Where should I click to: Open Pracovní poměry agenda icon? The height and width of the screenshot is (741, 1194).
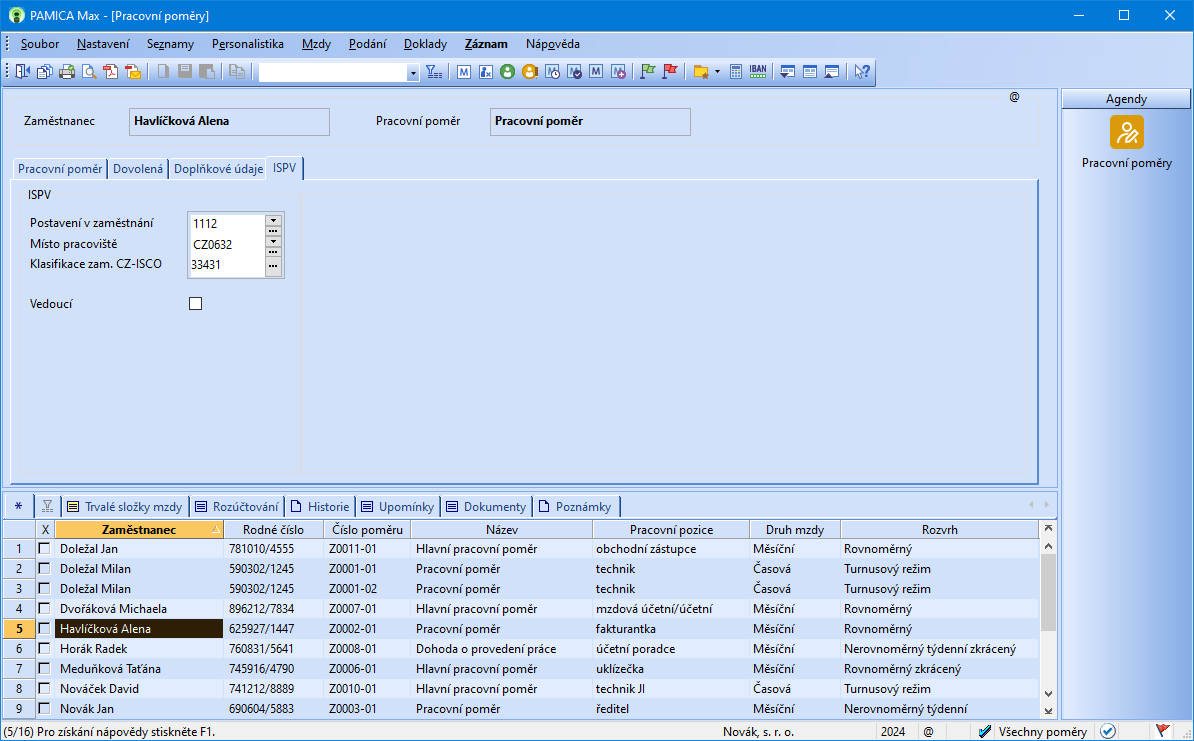pos(1126,132)
